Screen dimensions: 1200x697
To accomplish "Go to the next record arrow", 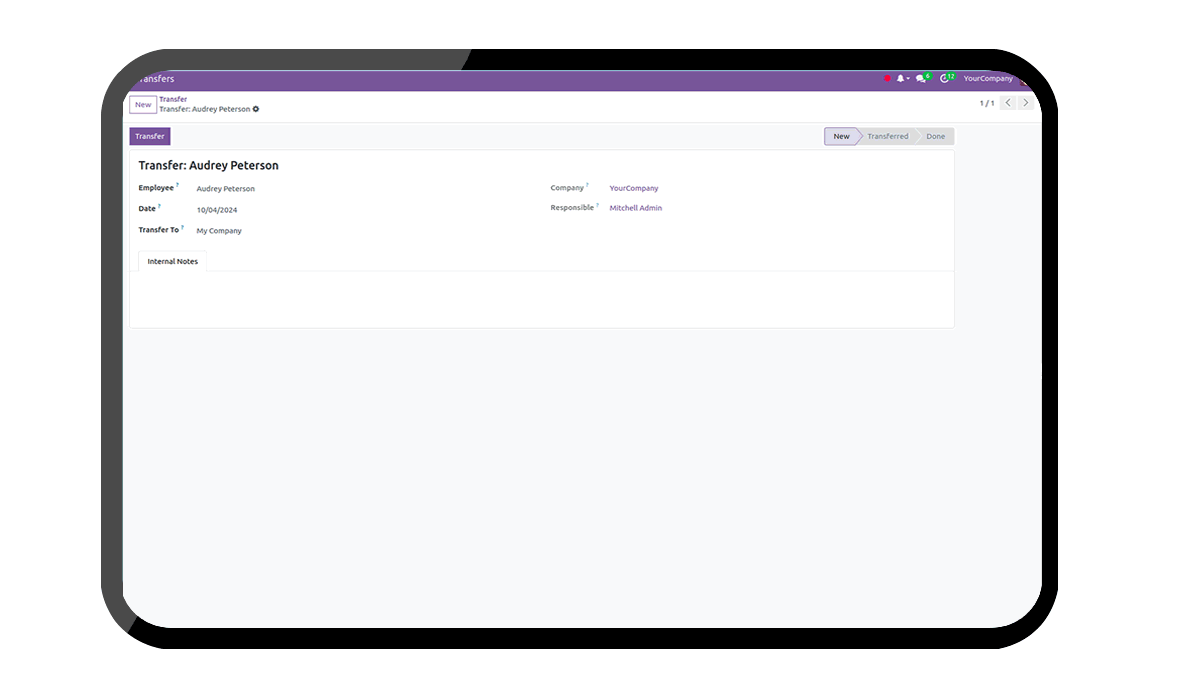I will [1025, 103].
